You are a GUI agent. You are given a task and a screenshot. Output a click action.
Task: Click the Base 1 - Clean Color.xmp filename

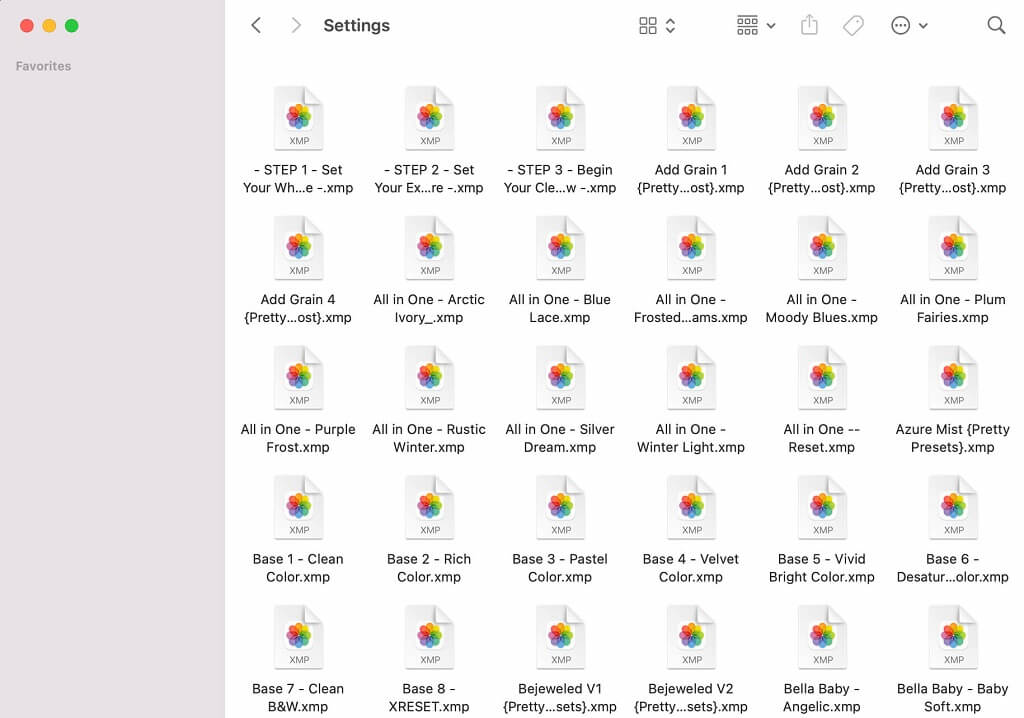pos(298,568)
